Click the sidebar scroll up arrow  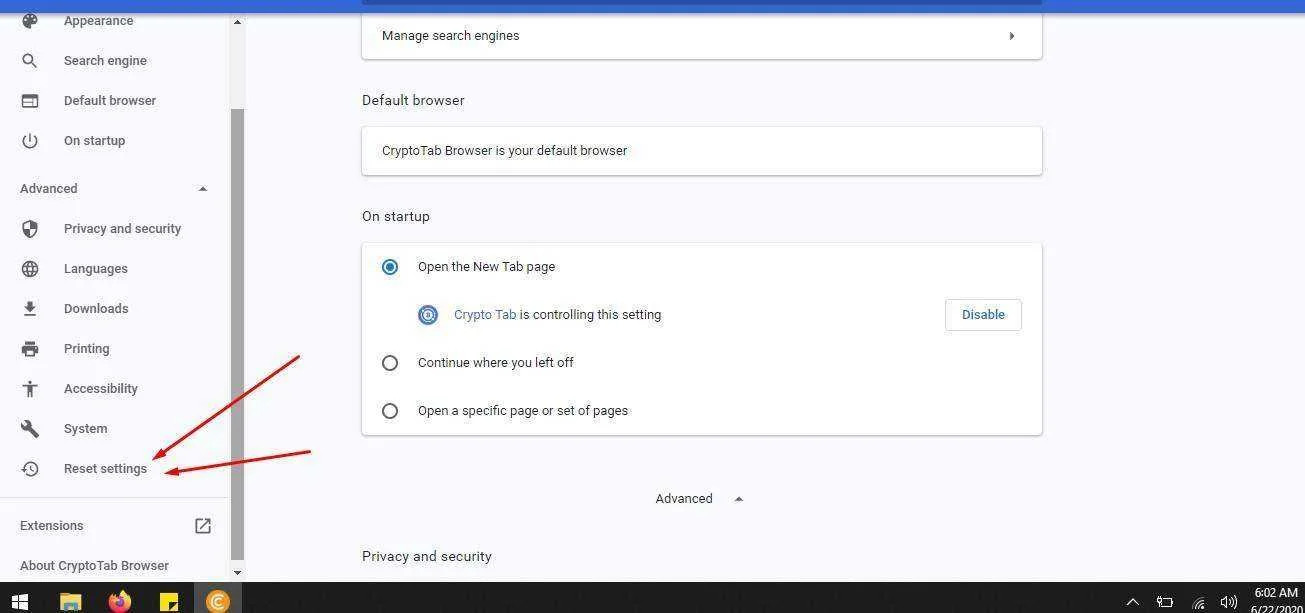[237, 21]
